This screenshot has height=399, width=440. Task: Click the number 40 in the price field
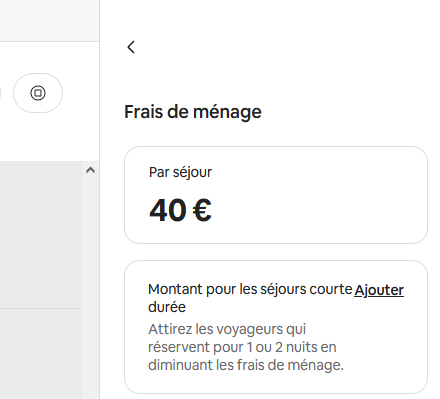(x=168, y=210)
